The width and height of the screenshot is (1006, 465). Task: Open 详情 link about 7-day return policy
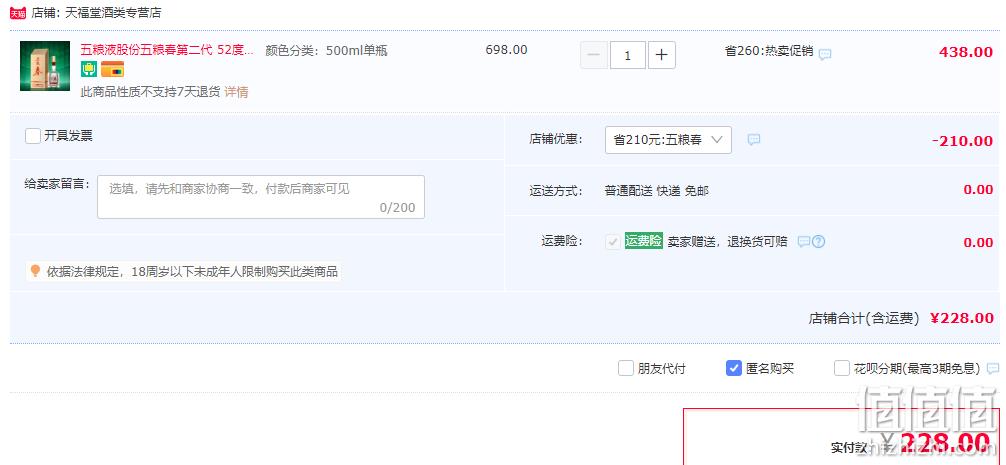[x=236, y=92]
